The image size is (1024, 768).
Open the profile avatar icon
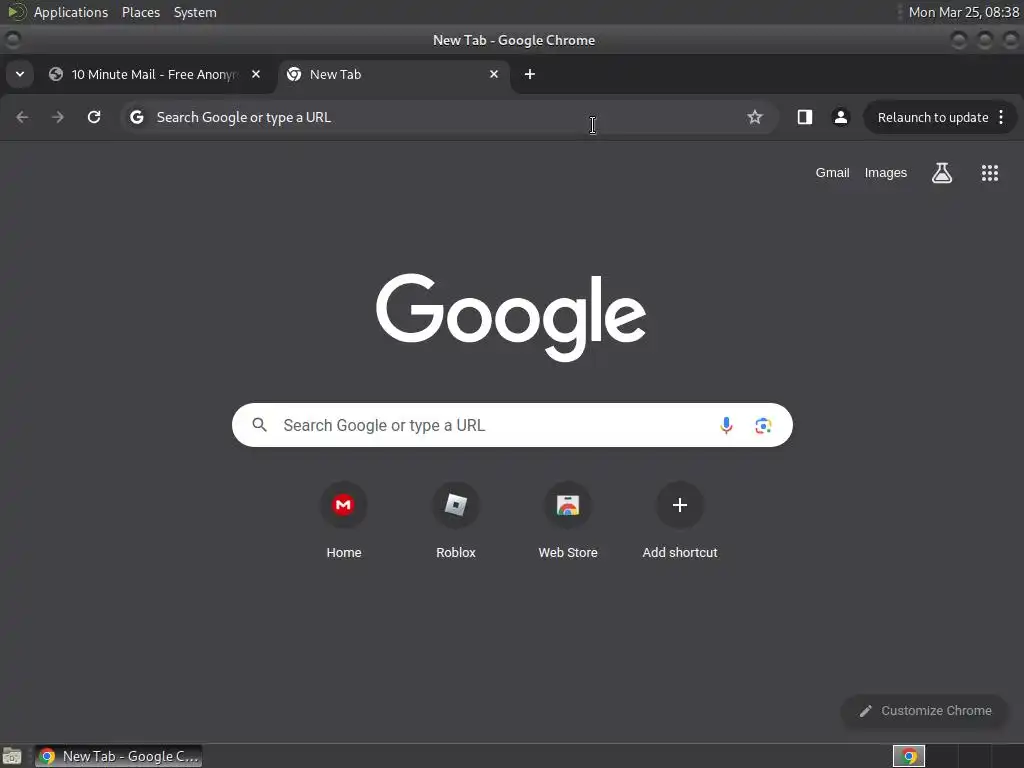pos(840,117)
